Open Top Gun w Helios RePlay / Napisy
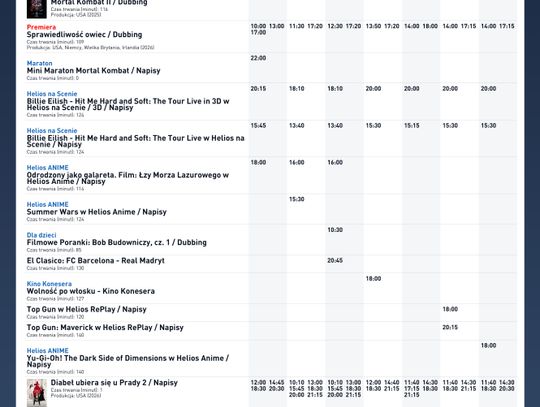This screenshot has height=407, width=540. click(87, 310)
